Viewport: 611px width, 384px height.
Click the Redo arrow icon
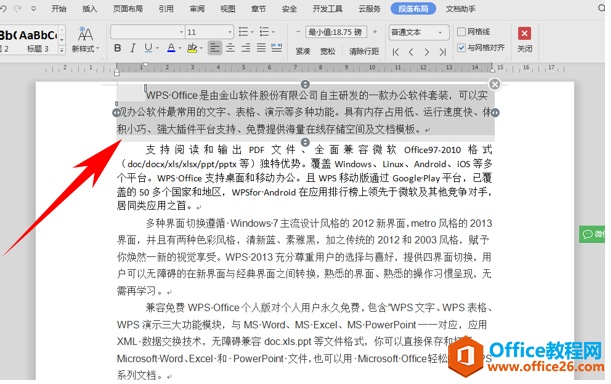click(x=18, y=8)
